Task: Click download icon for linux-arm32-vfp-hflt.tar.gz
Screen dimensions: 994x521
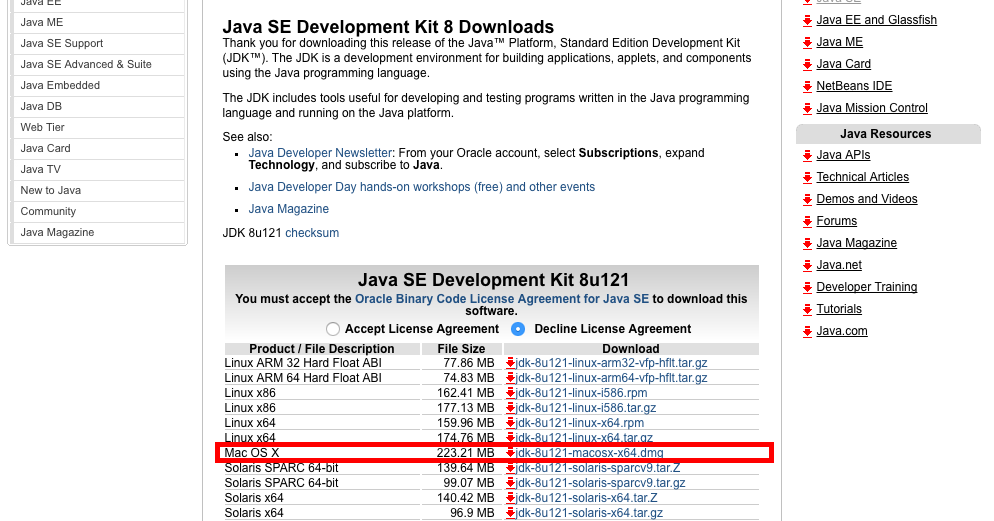Action: [510, 363]
